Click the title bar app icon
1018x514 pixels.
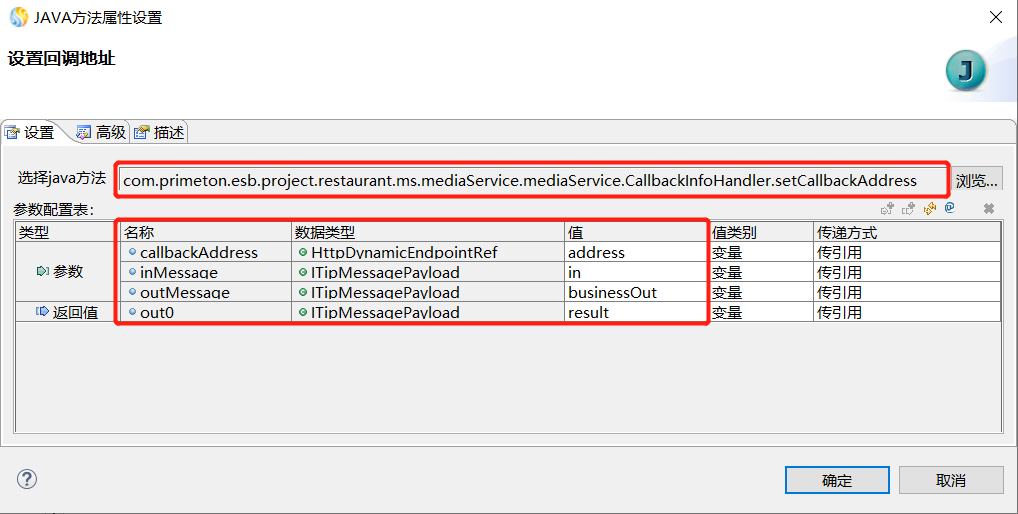[19, 17]
